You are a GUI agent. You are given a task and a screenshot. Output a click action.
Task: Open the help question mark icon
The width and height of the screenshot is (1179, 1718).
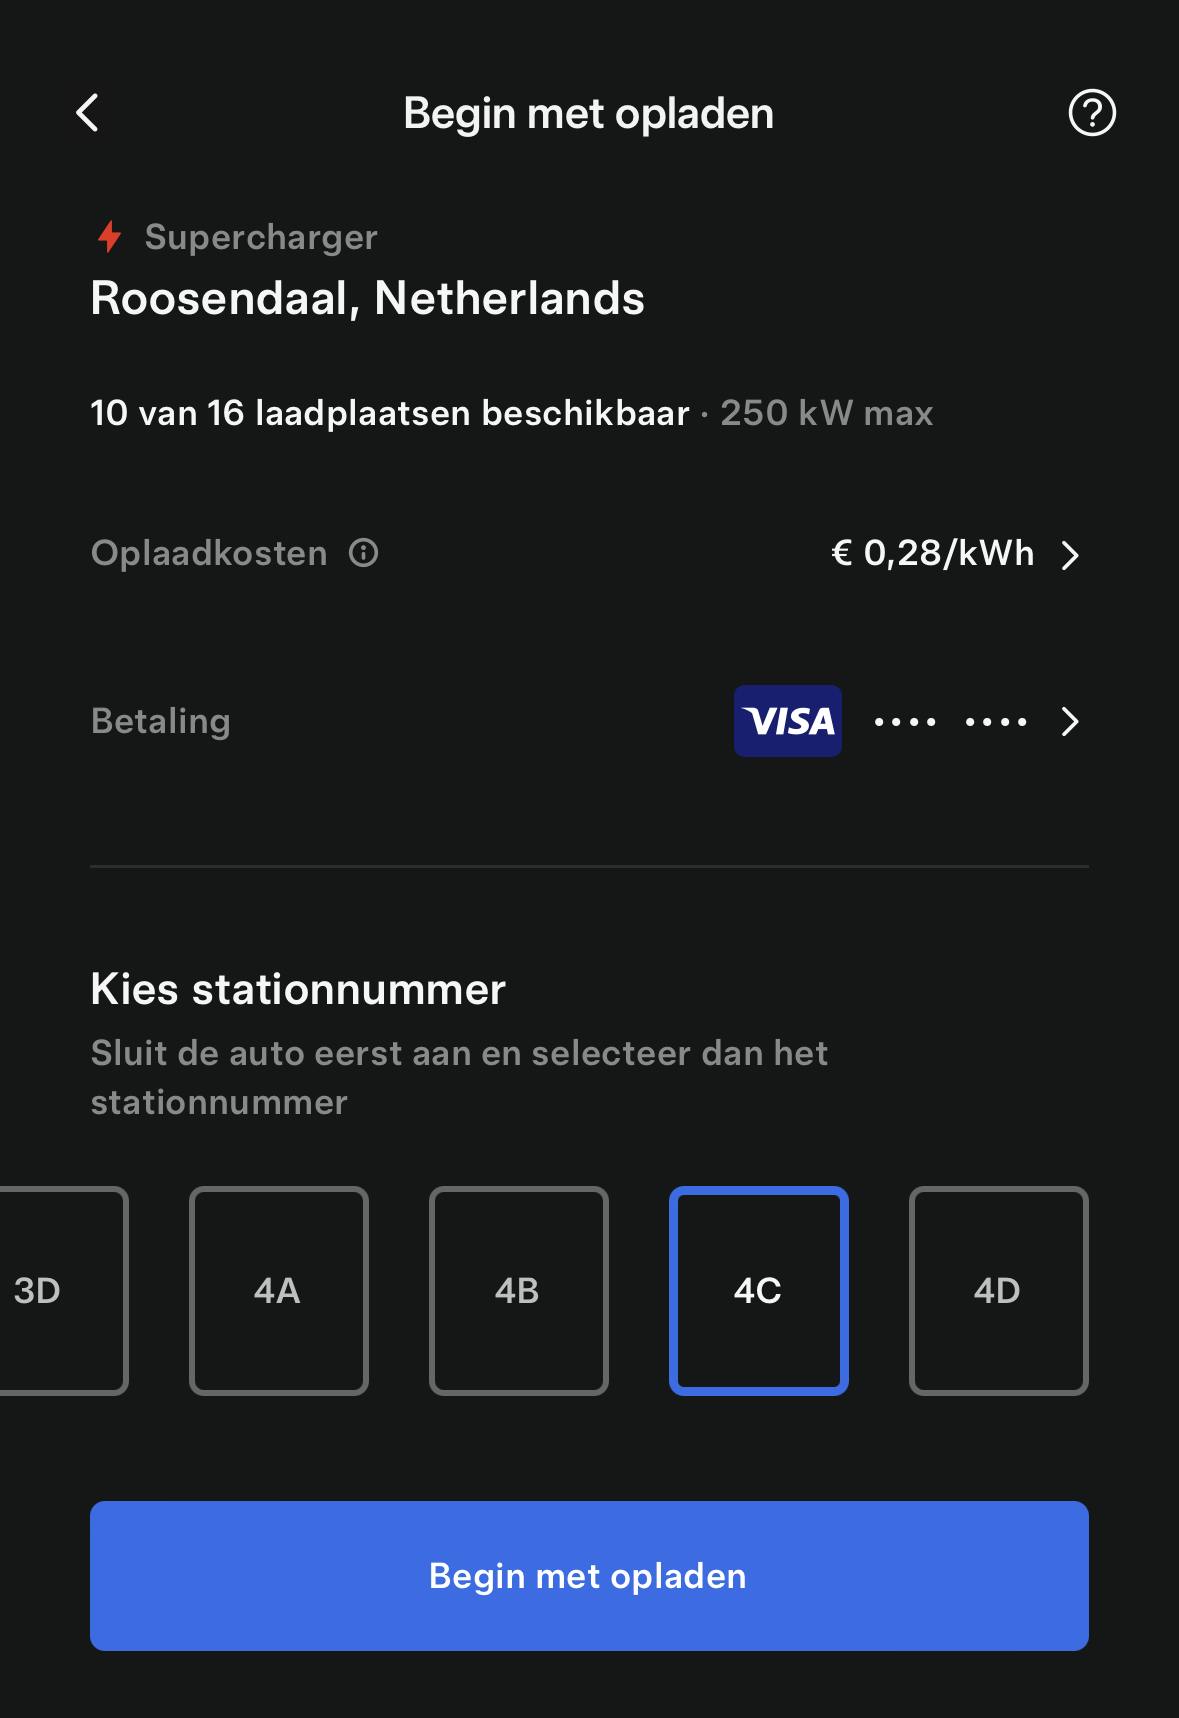pyautogui.click(x=1091, y=113)
